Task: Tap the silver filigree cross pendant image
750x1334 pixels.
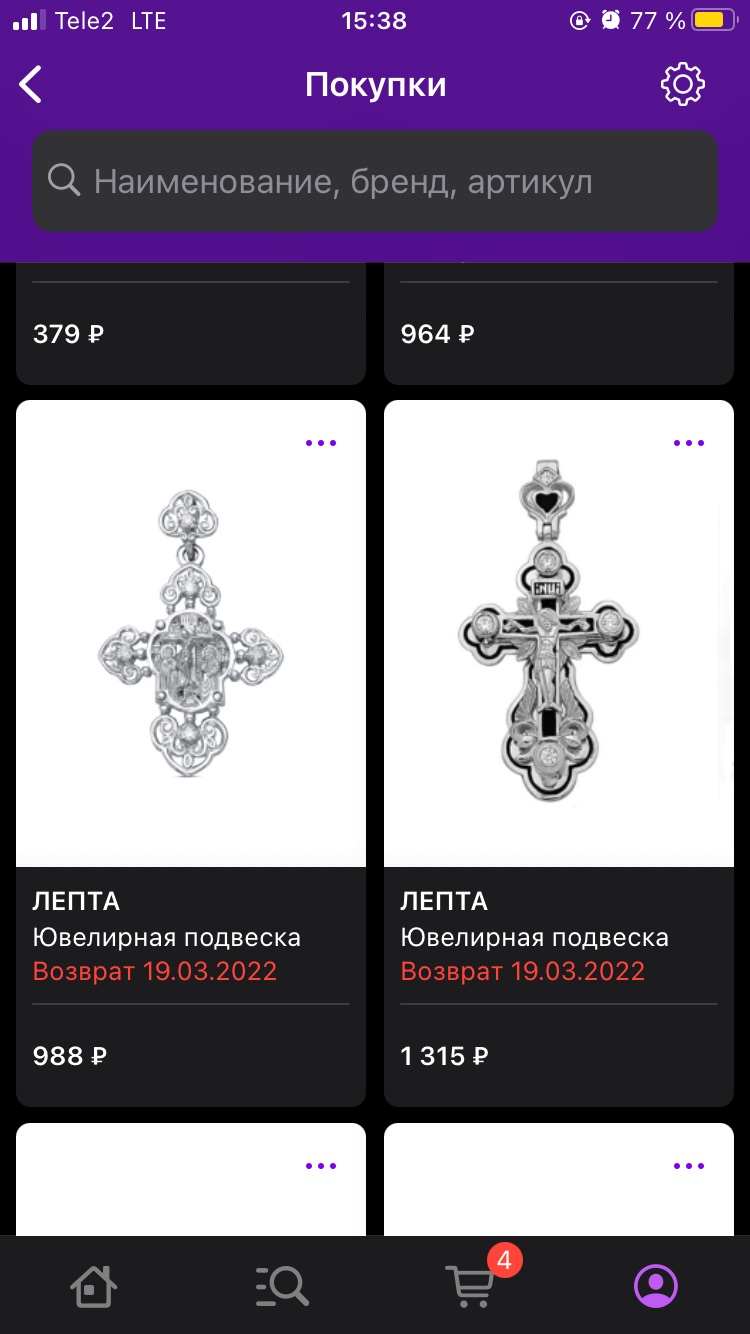Action: [x=191, y=633]
